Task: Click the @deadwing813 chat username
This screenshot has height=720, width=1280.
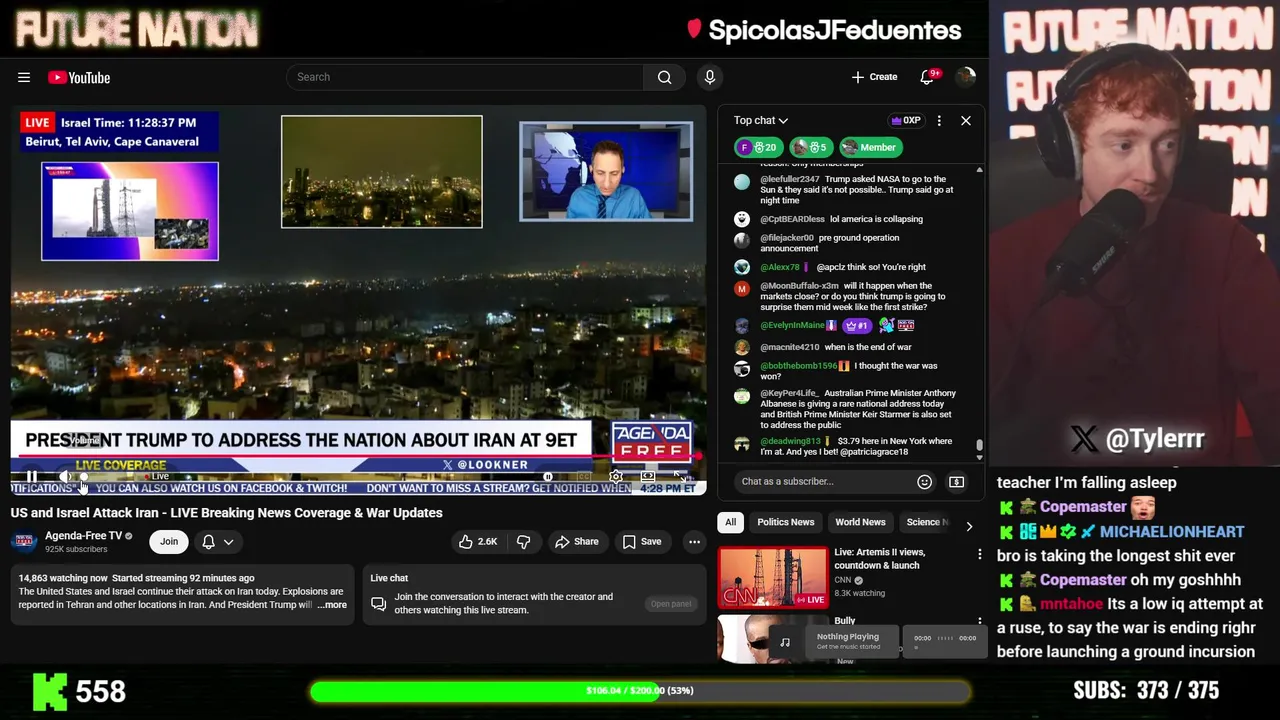Action: coord(791,441)
